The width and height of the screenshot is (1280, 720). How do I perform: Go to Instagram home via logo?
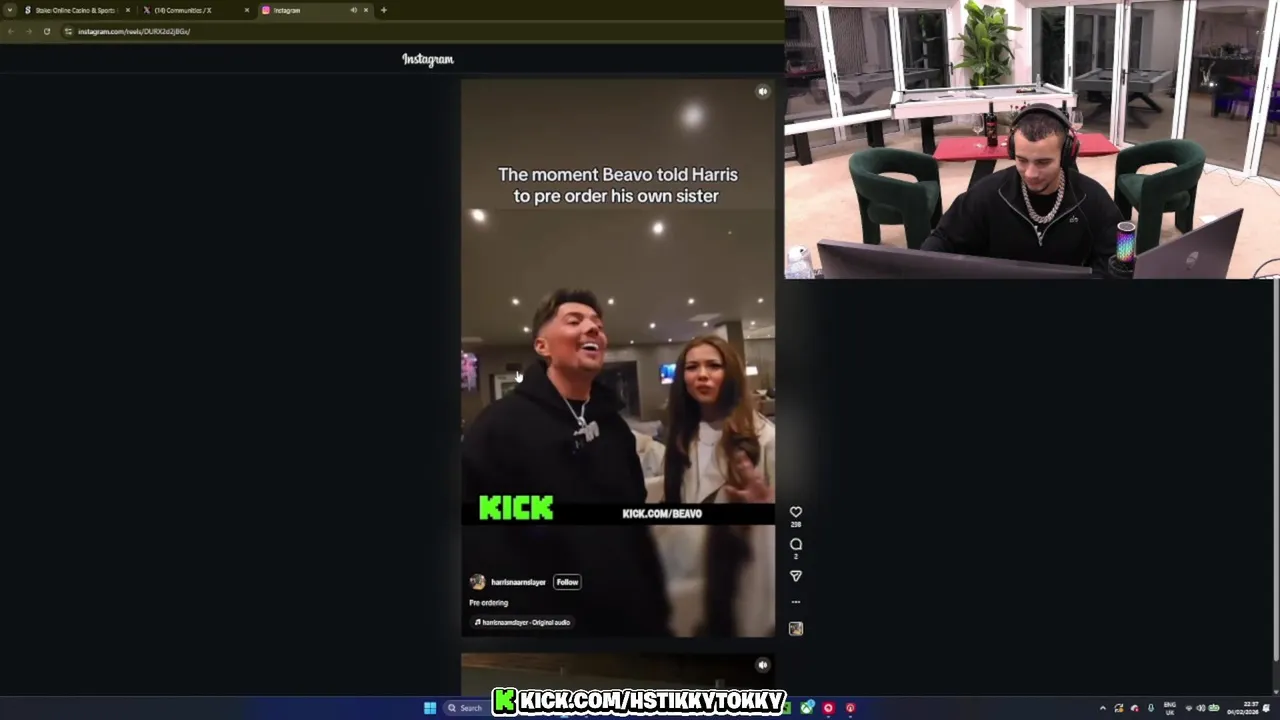click(428, 59)
